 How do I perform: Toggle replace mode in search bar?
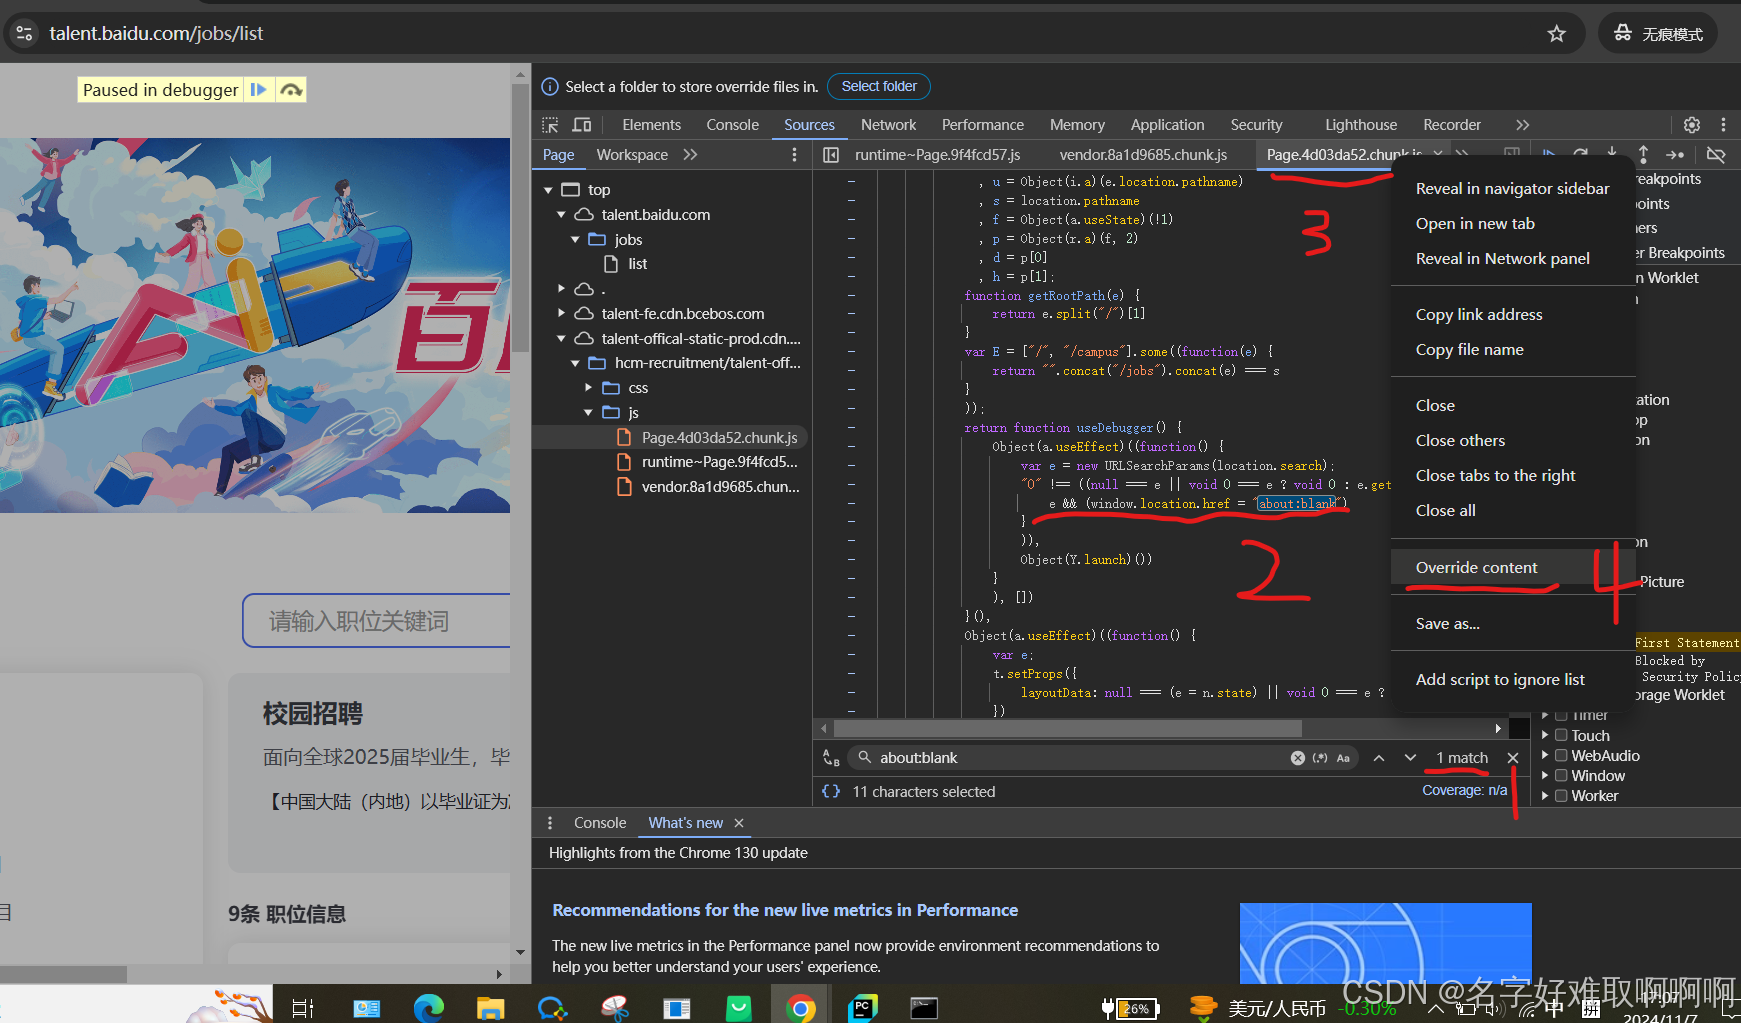click(831, 758)
